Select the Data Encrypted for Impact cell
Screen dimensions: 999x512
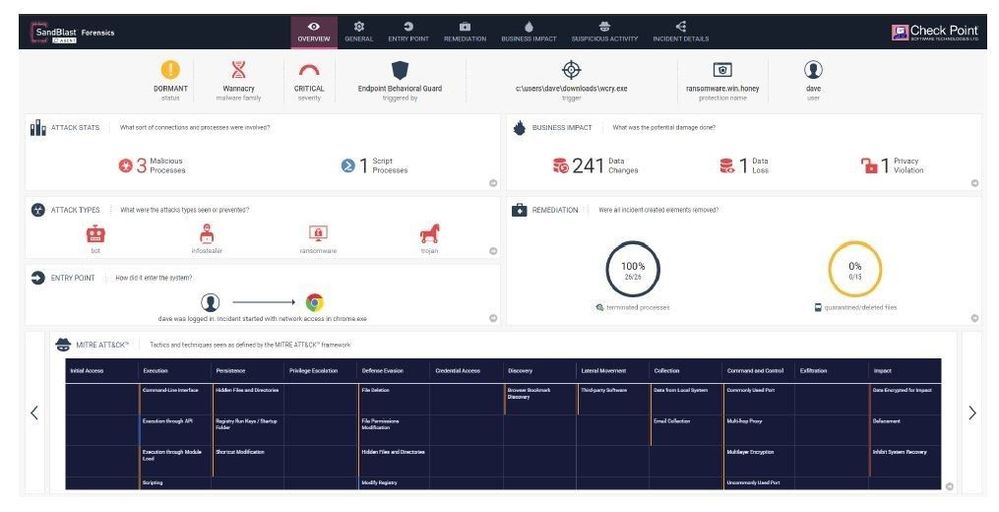coord(905,399)
